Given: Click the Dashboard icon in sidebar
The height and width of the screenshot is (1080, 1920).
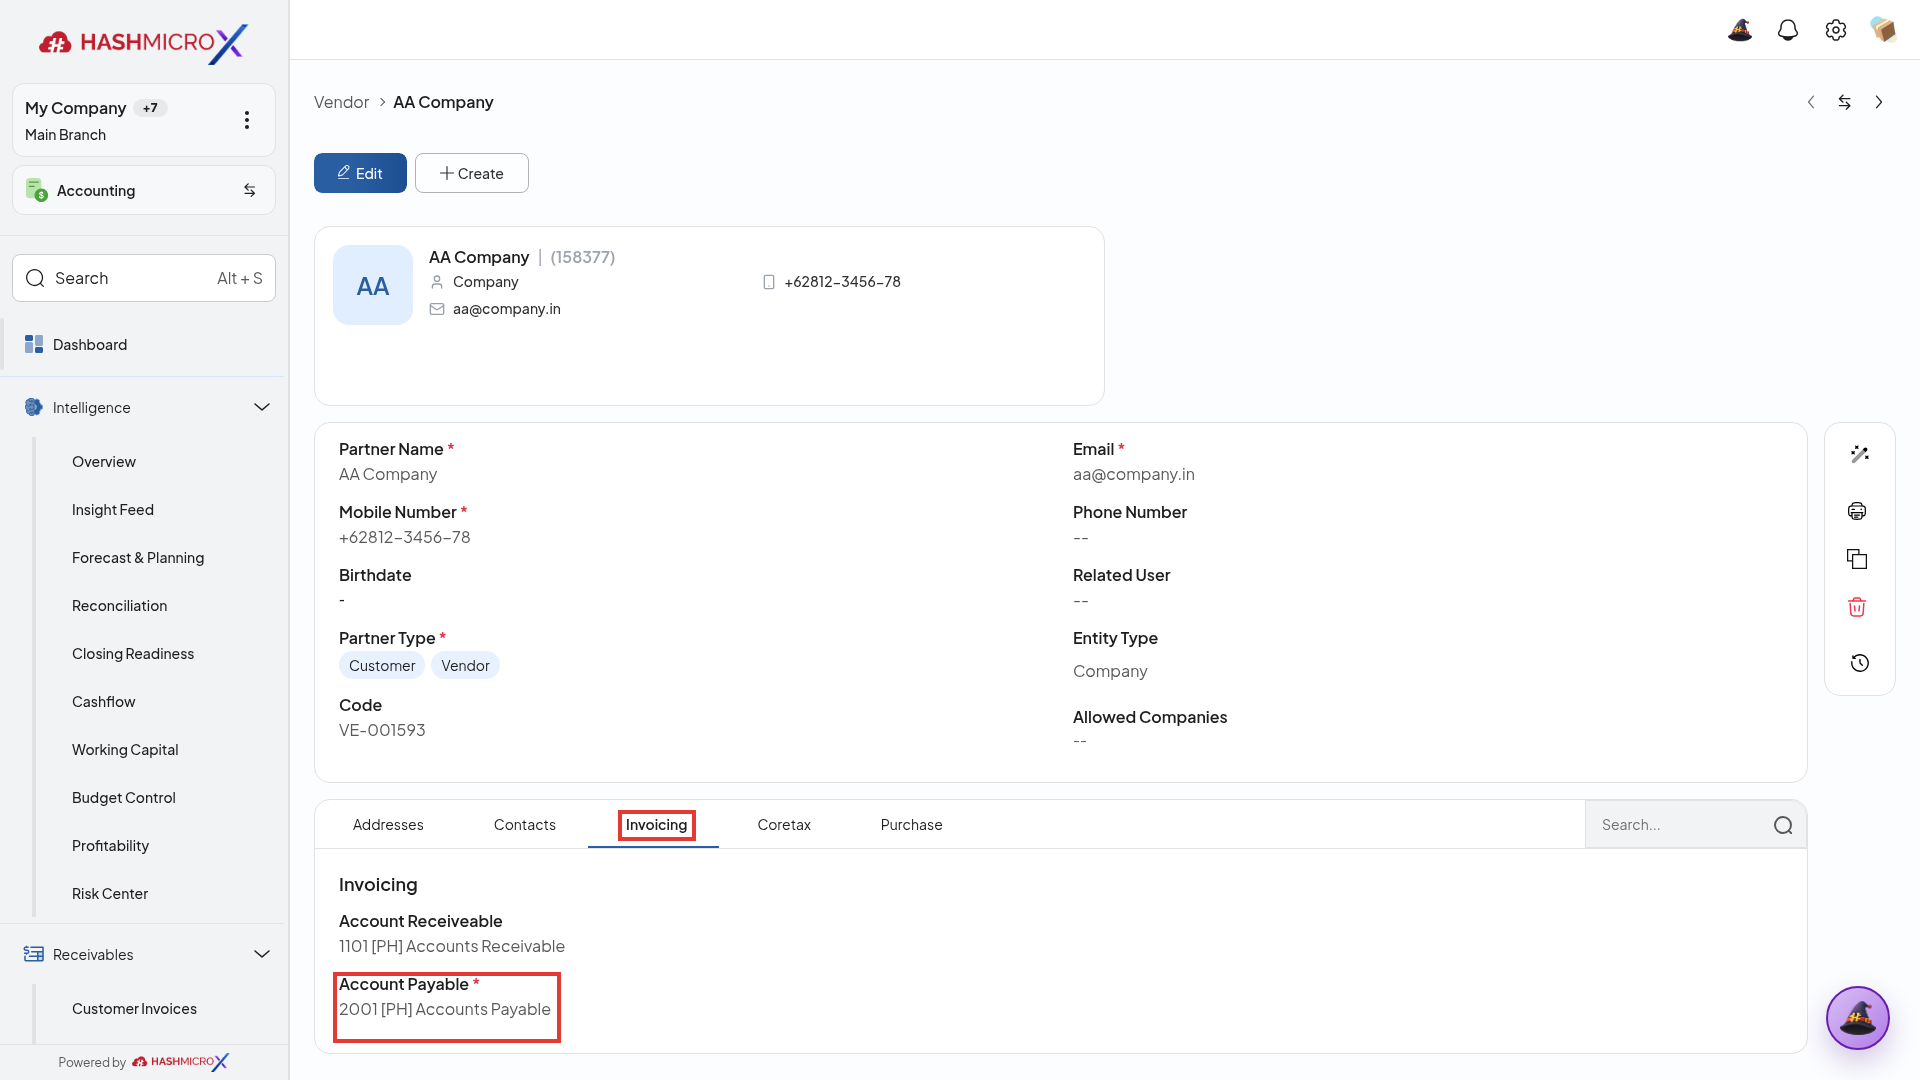Looking at the screenshot, I should [x=34, y=344].
